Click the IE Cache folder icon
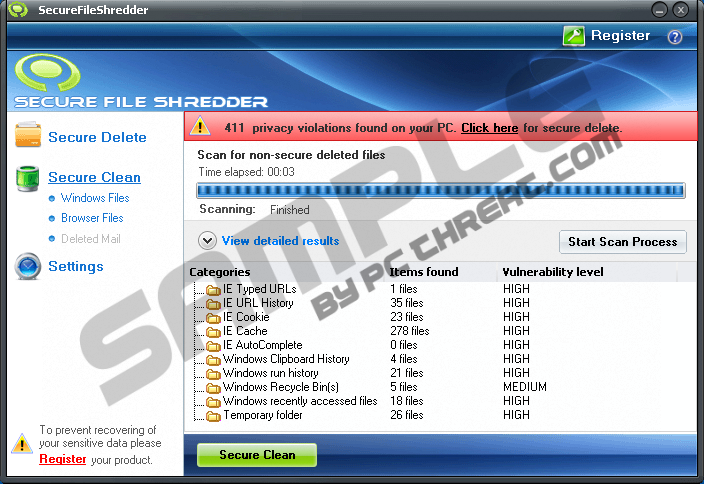Viewport: 704px width, 484px height. (213, 332)
